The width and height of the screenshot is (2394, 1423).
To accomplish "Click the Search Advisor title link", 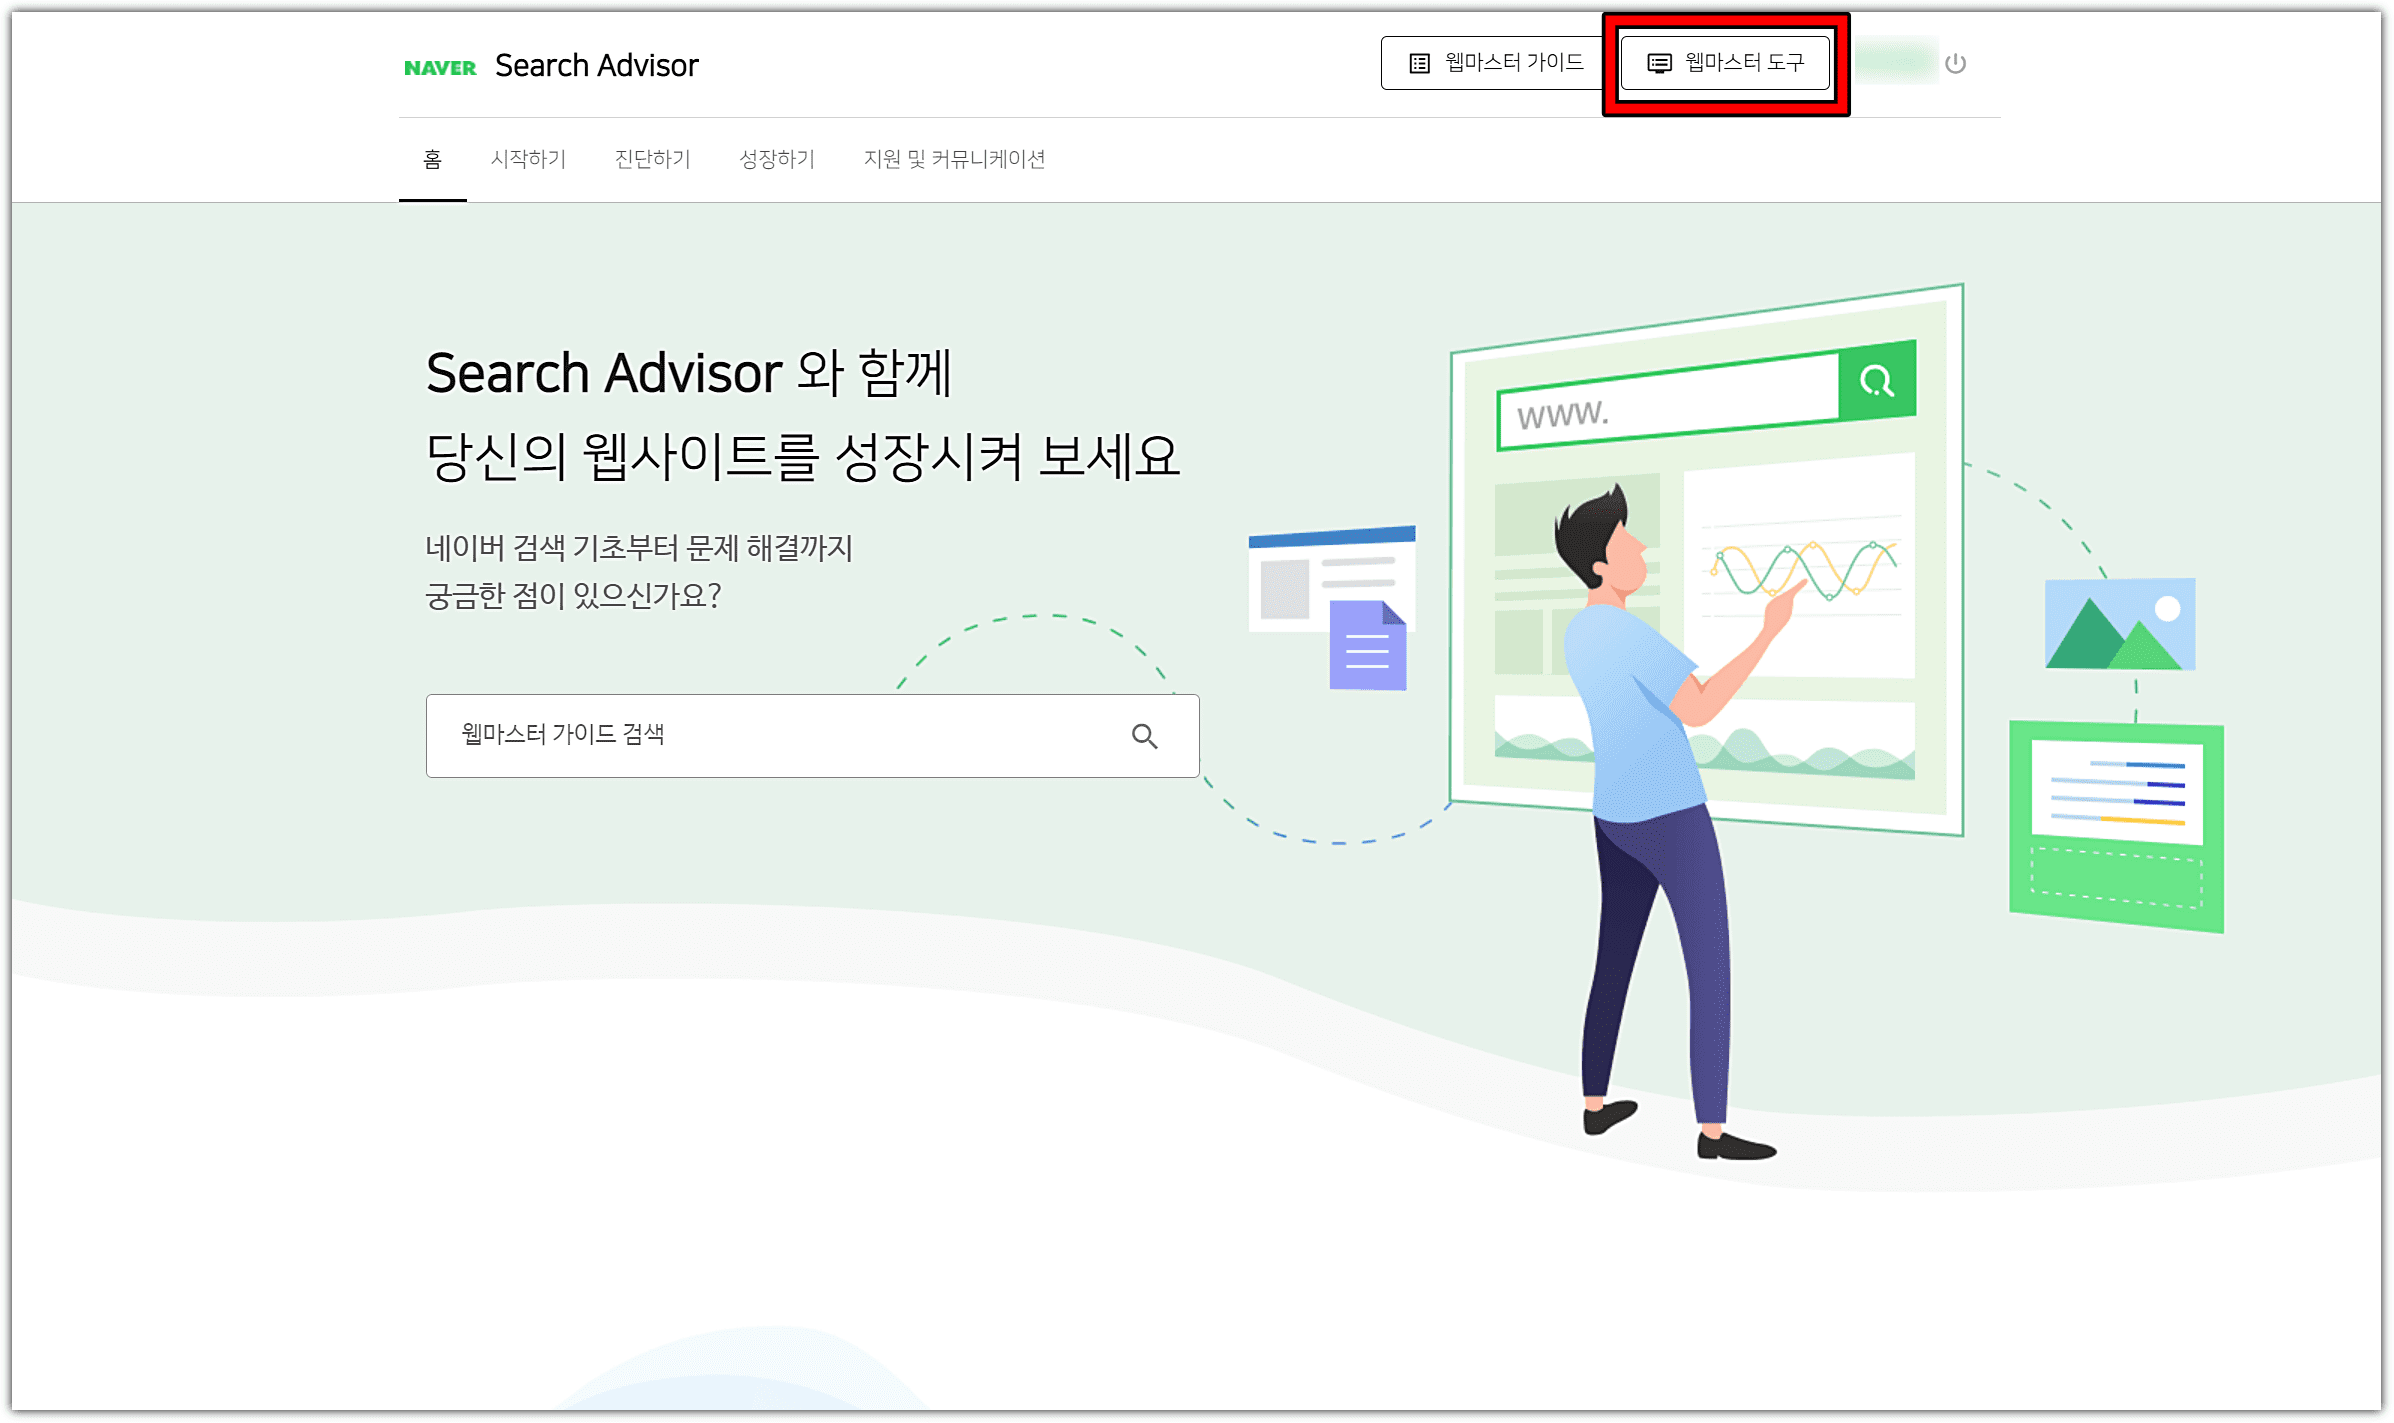I will [597, 65].
